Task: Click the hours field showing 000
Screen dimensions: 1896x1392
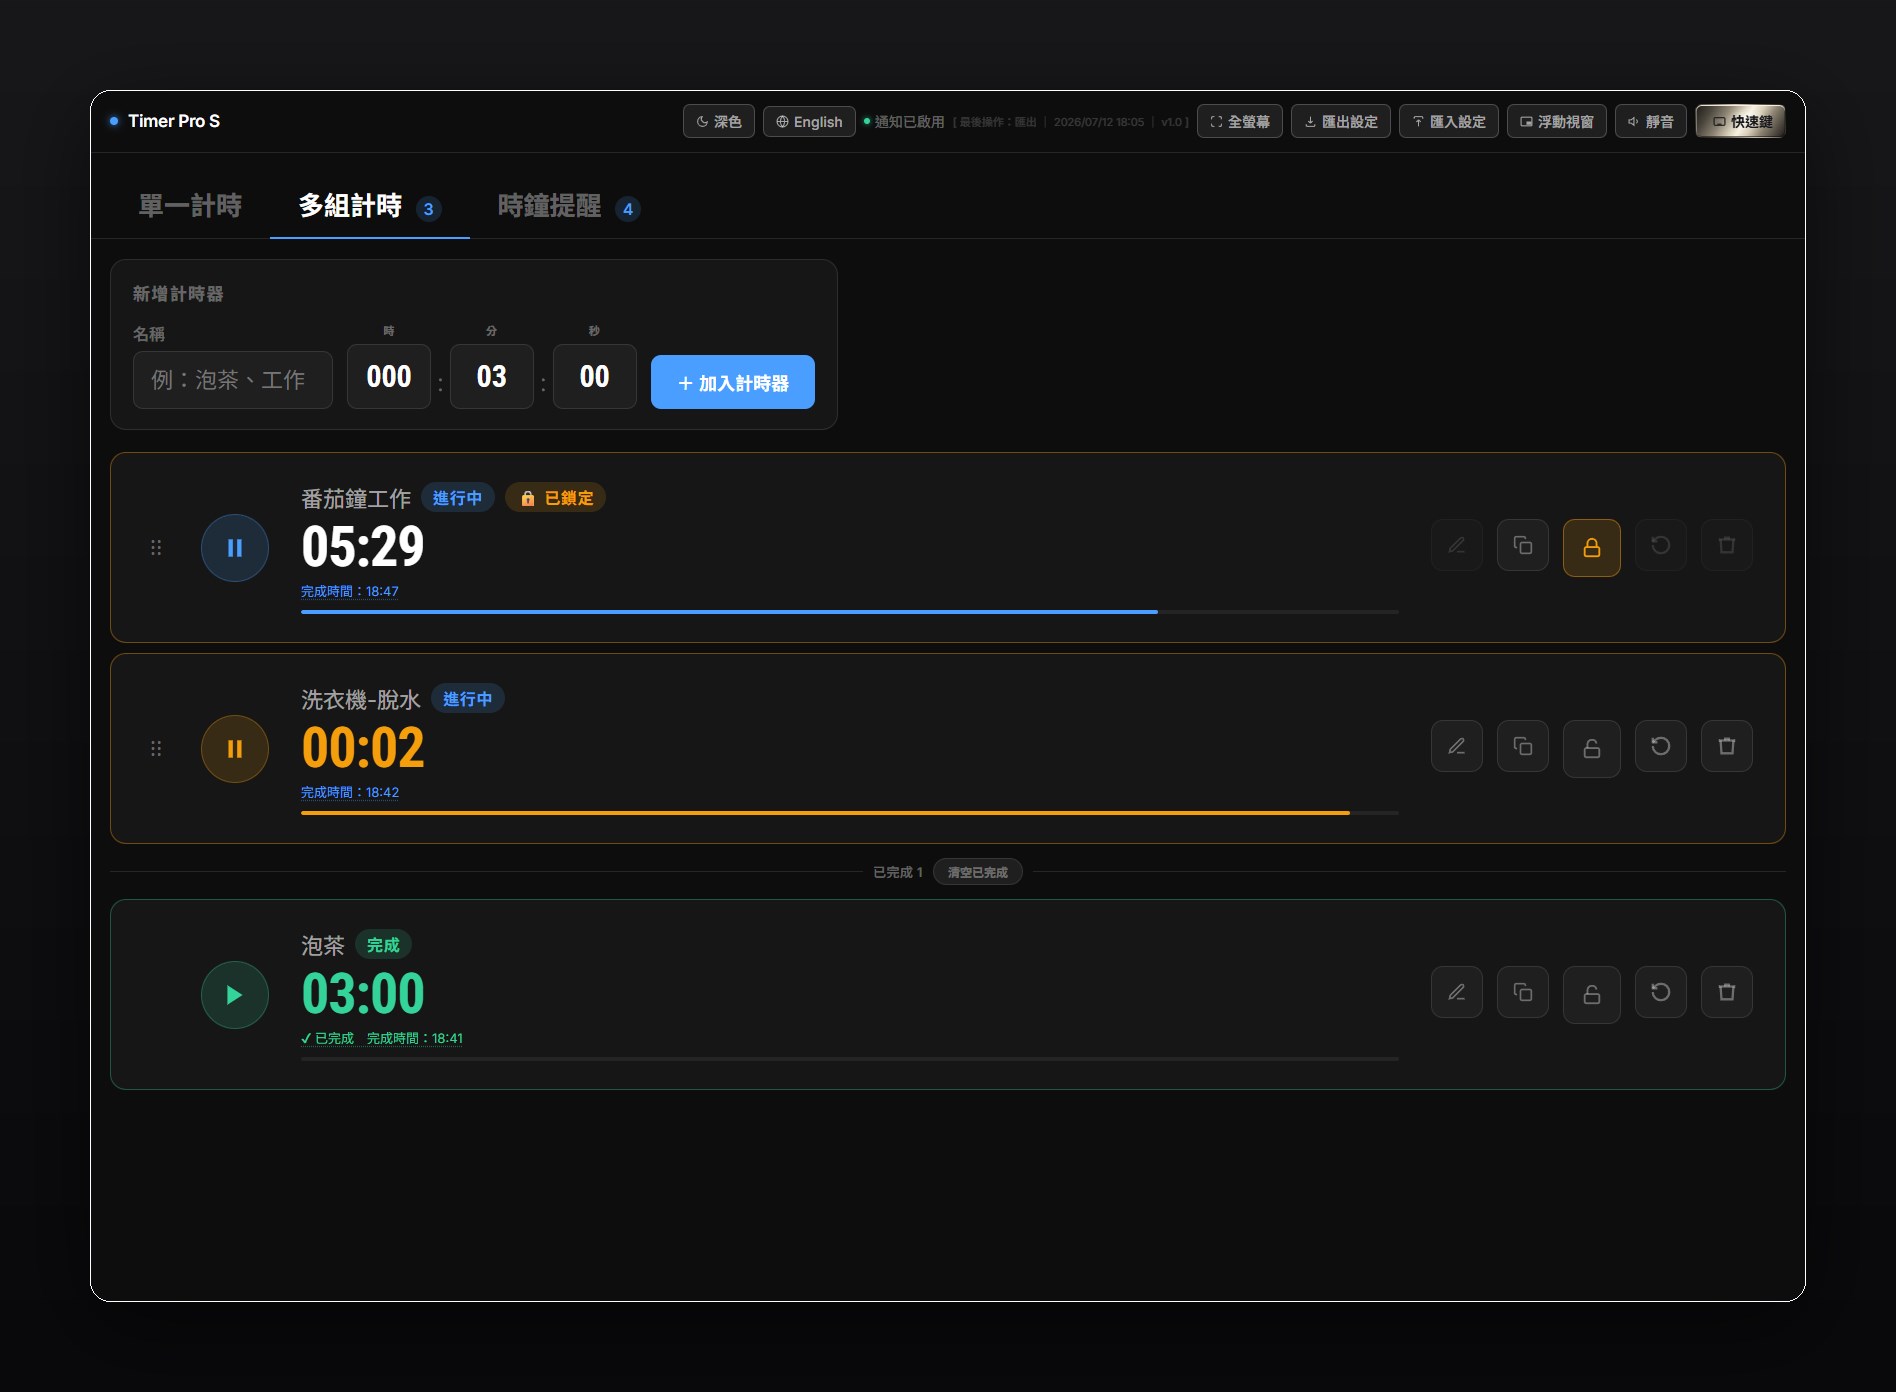Action: 389,377
